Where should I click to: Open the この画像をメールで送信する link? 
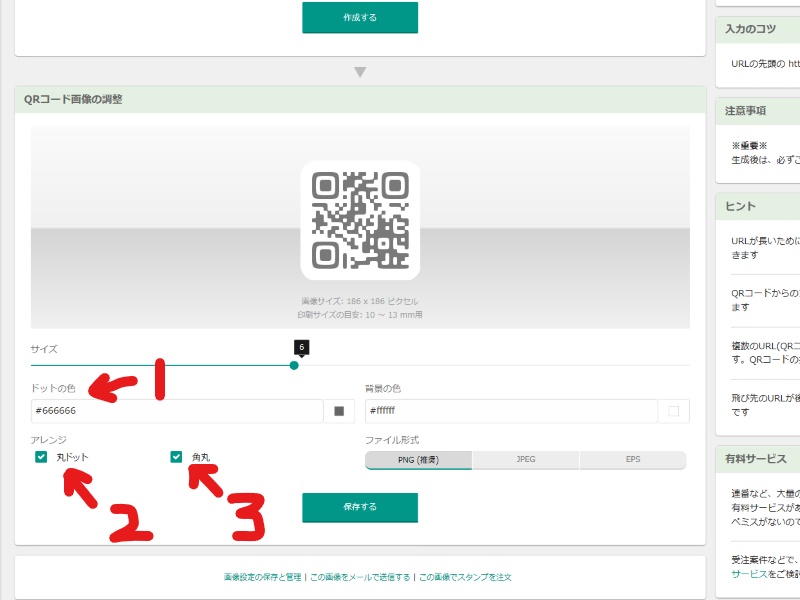click(360, 577)
